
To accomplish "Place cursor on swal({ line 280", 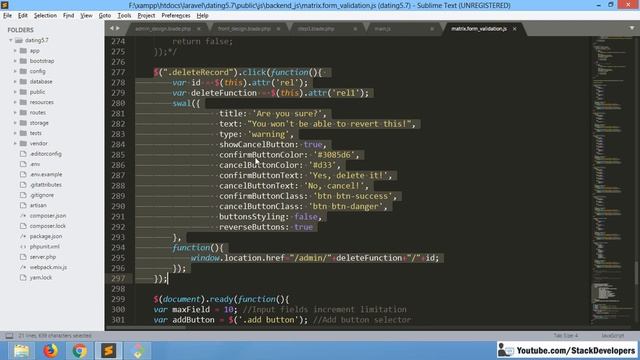I will (186, 103).
